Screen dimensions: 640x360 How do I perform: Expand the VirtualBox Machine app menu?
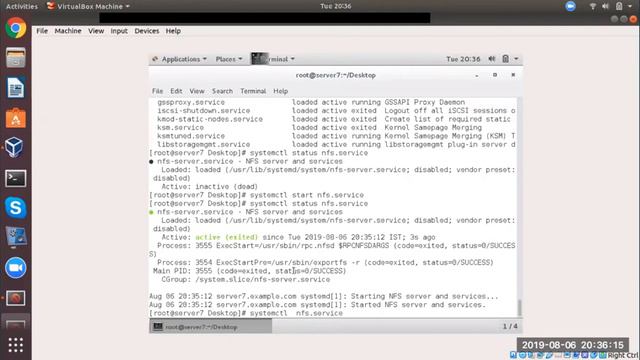click(89, 6)
